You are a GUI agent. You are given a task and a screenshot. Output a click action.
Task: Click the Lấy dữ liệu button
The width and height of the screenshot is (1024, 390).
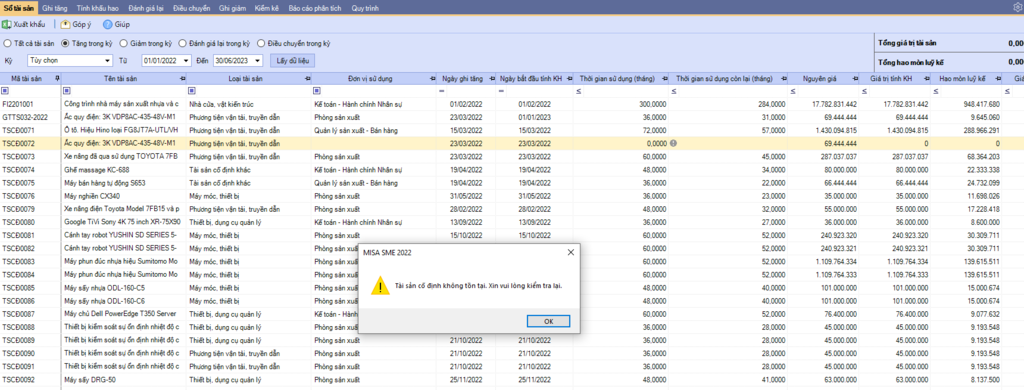pyautogui.click(x=292, y=61)
